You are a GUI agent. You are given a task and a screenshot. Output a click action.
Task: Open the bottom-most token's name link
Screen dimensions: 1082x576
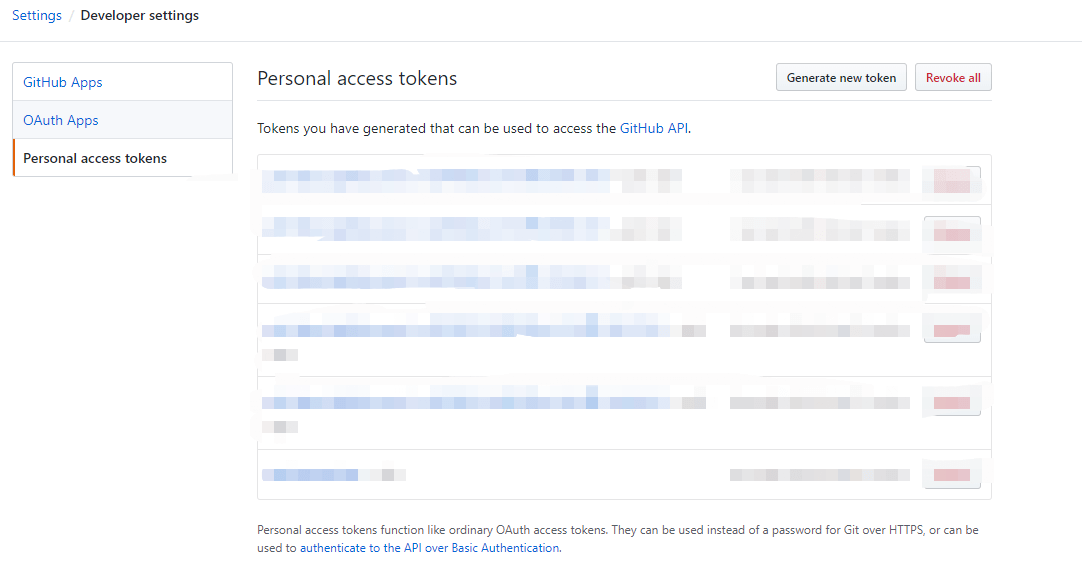point(310,474)
